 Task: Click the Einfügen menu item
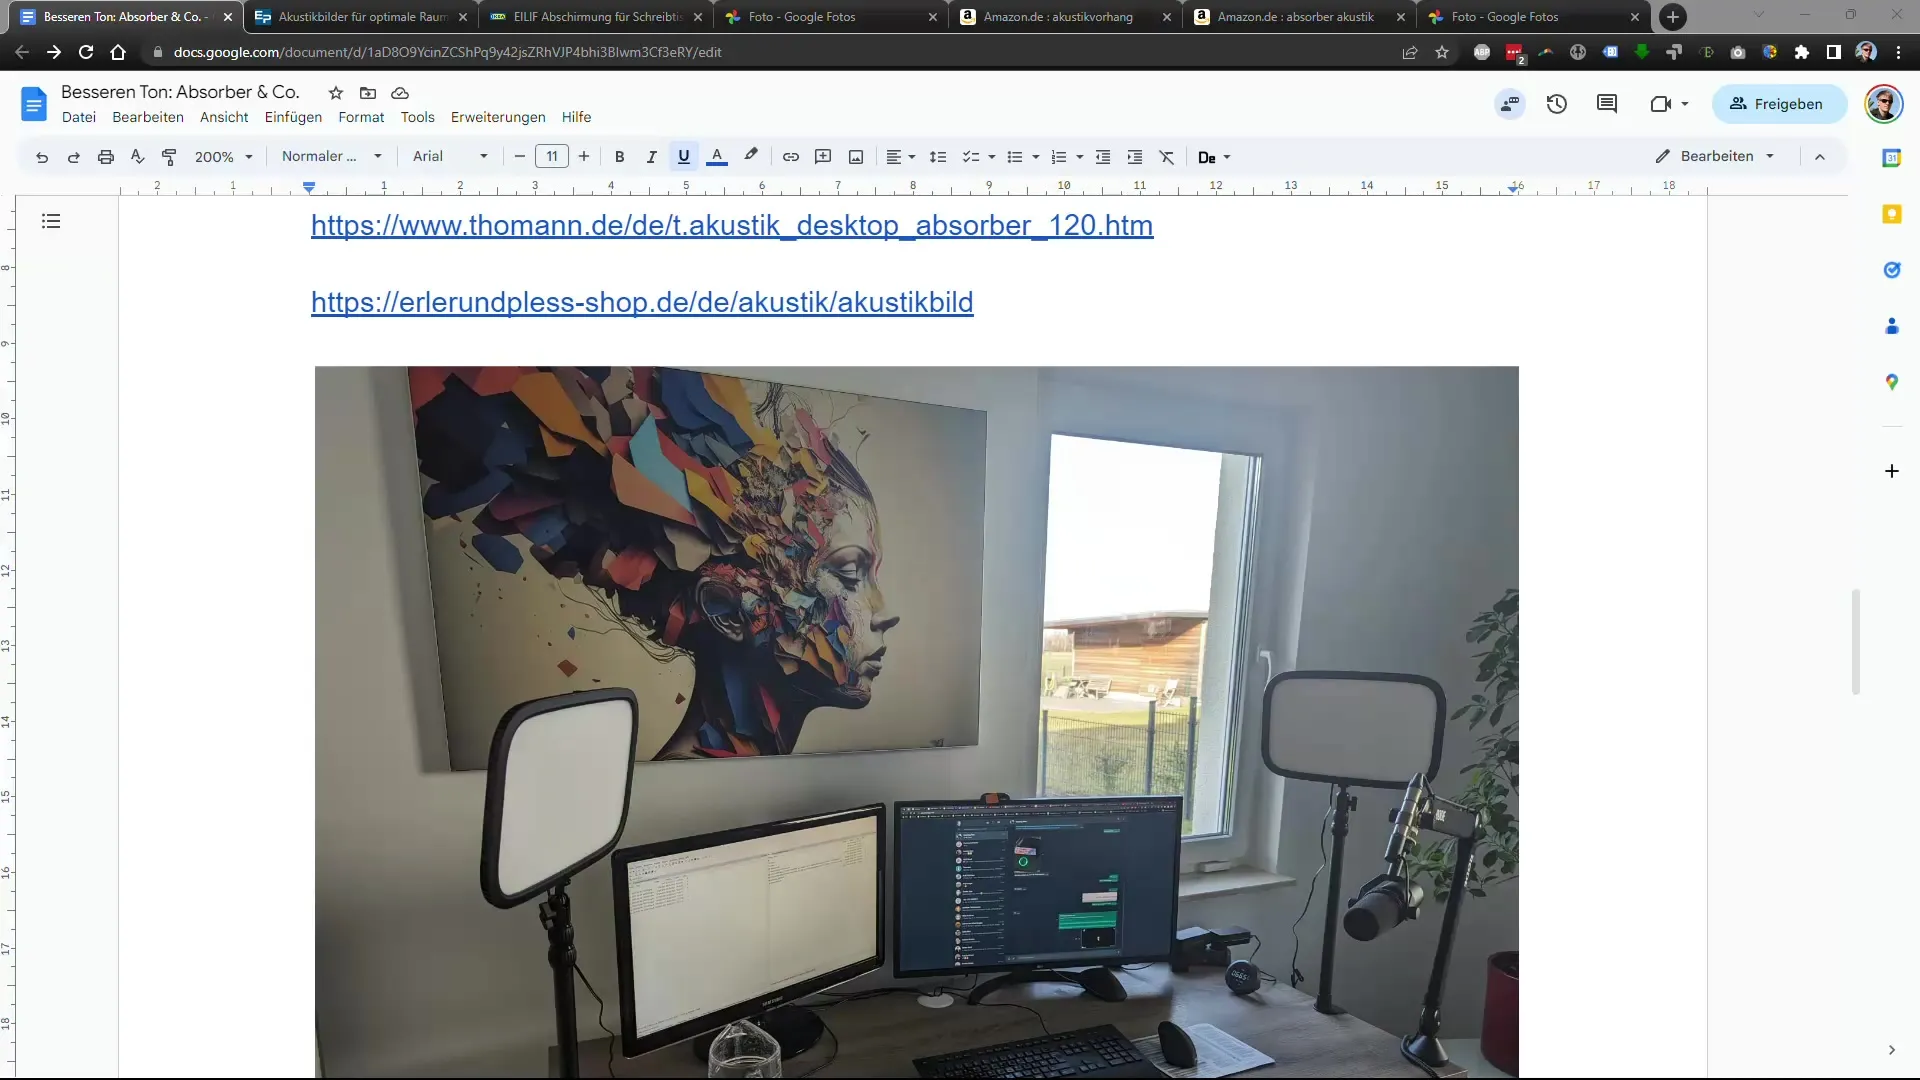(293, 116)
